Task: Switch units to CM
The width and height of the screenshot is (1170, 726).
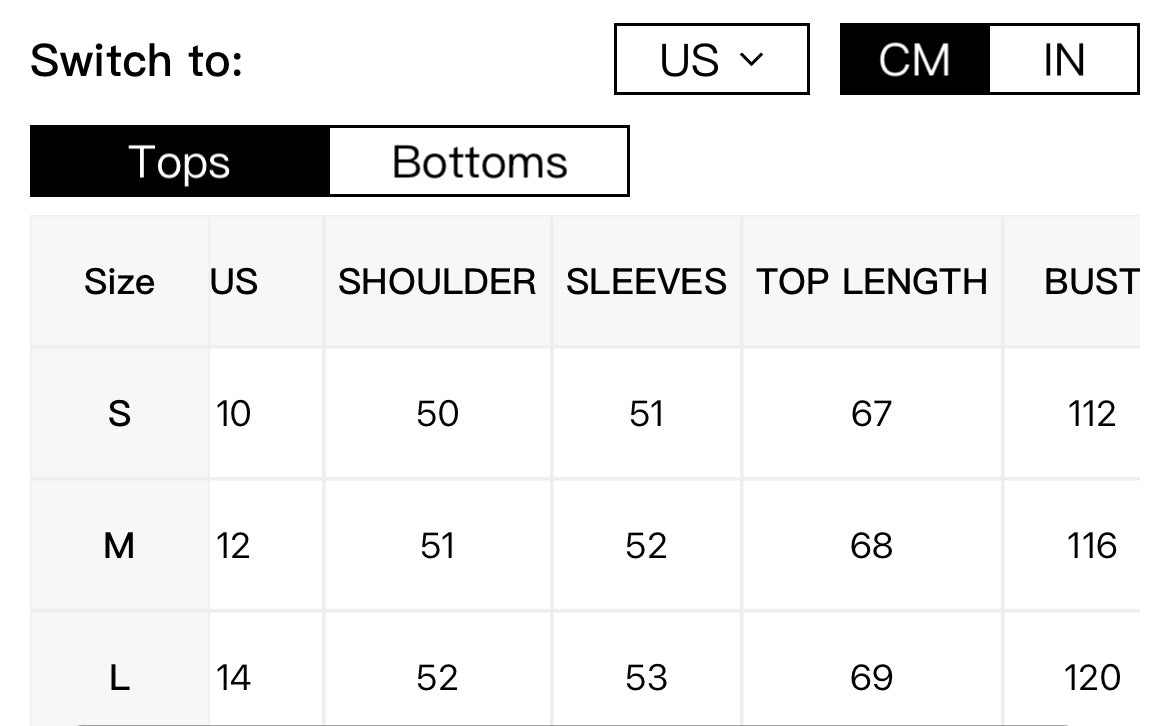Action: [x=915, y=59]
